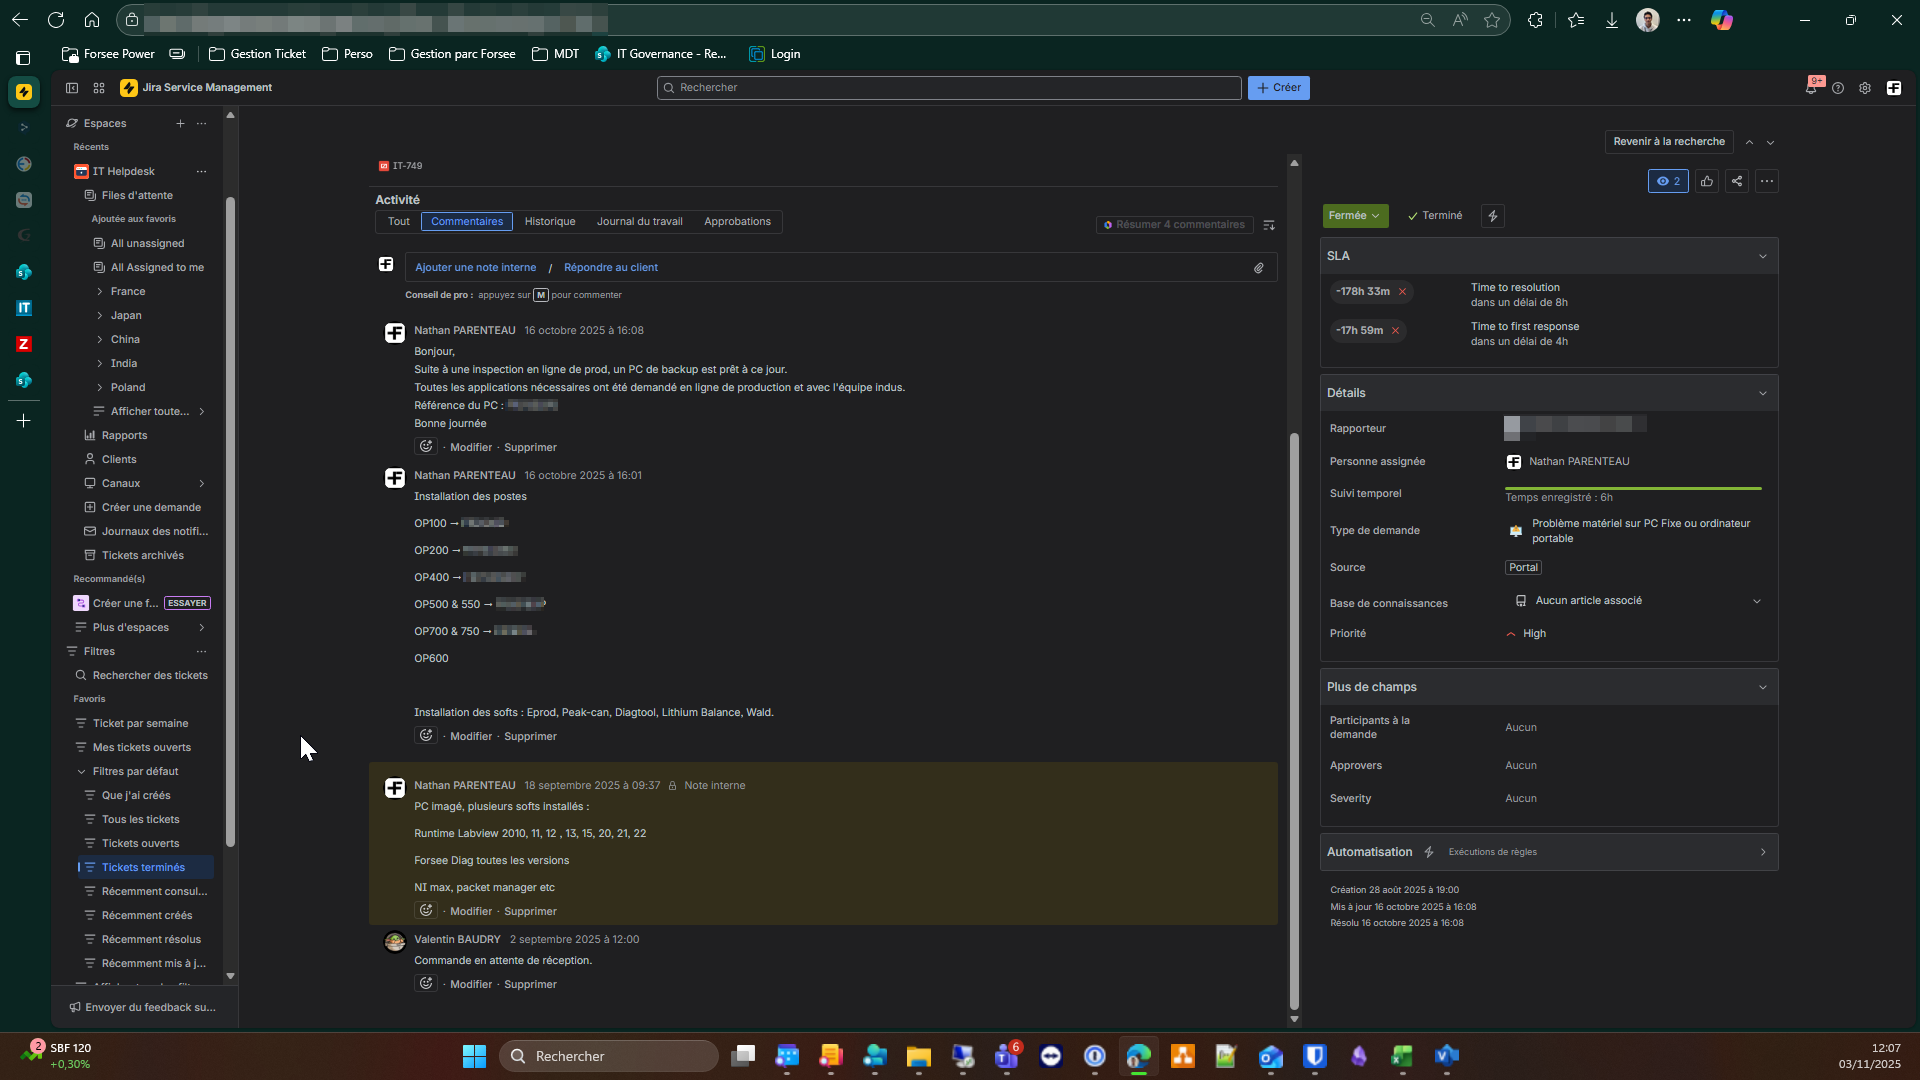Click the share icon near watchers
The width and height of the screenshot is (1920, 1080).
coord(1737,181)
